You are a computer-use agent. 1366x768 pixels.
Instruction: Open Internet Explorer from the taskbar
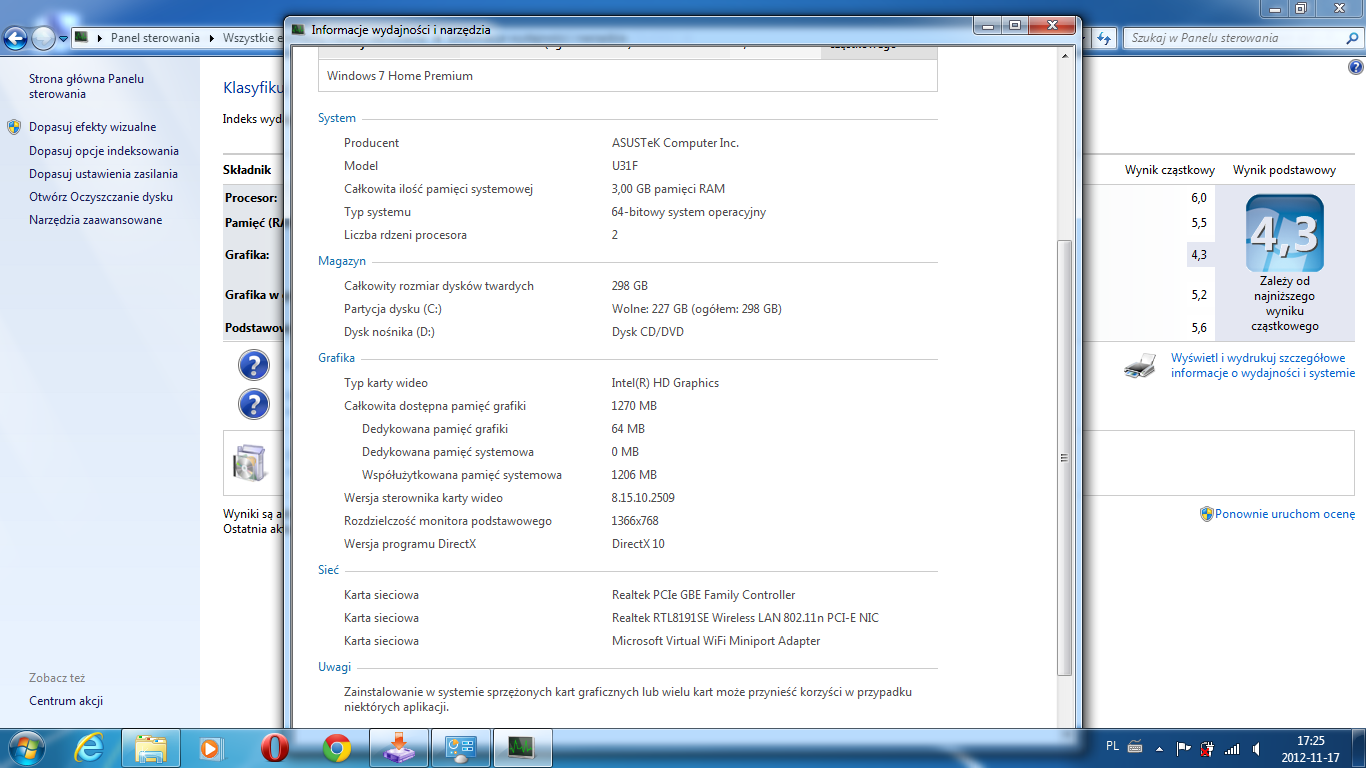[x=91, y=747]
